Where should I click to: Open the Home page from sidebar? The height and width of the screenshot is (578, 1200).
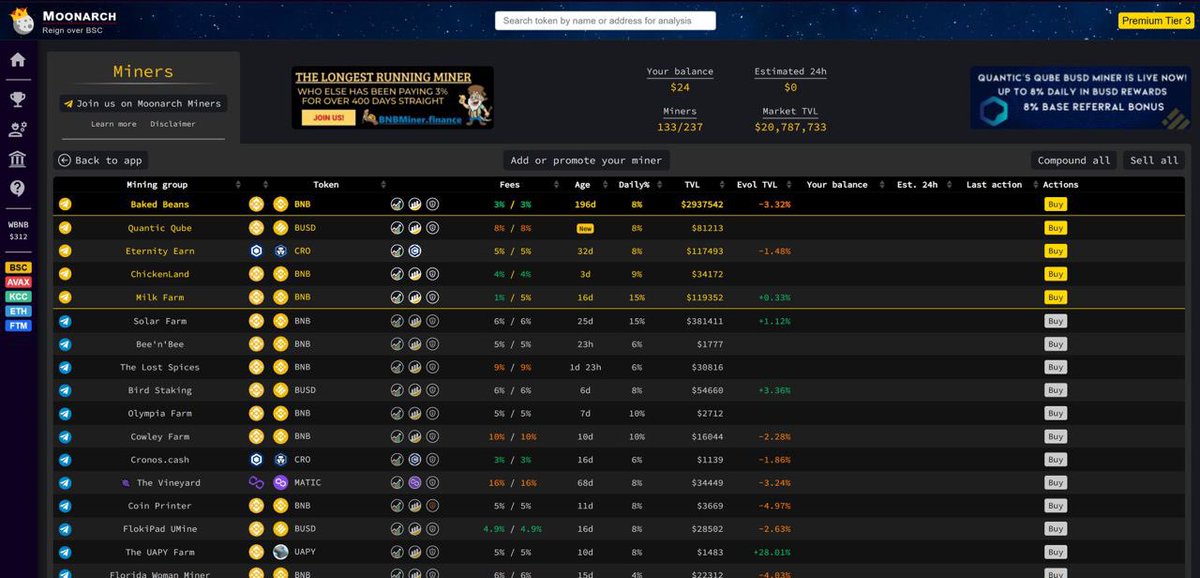17,60
